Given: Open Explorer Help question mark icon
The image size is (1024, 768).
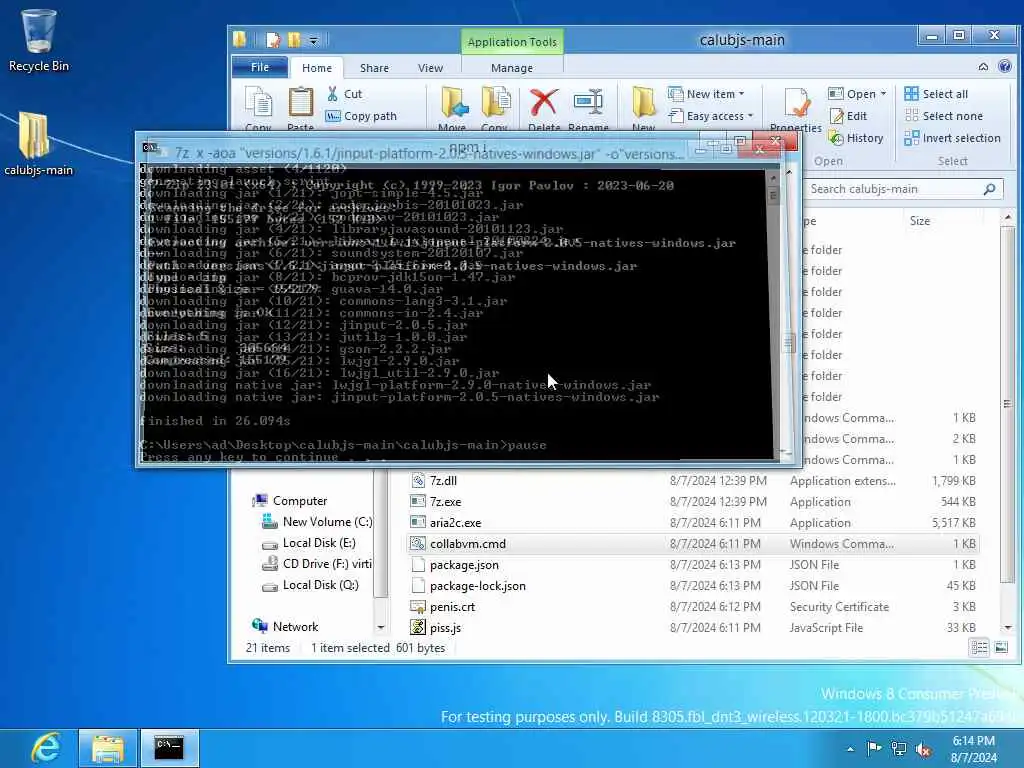Looking at the screenshot, I should click(x=1005, y=67).
